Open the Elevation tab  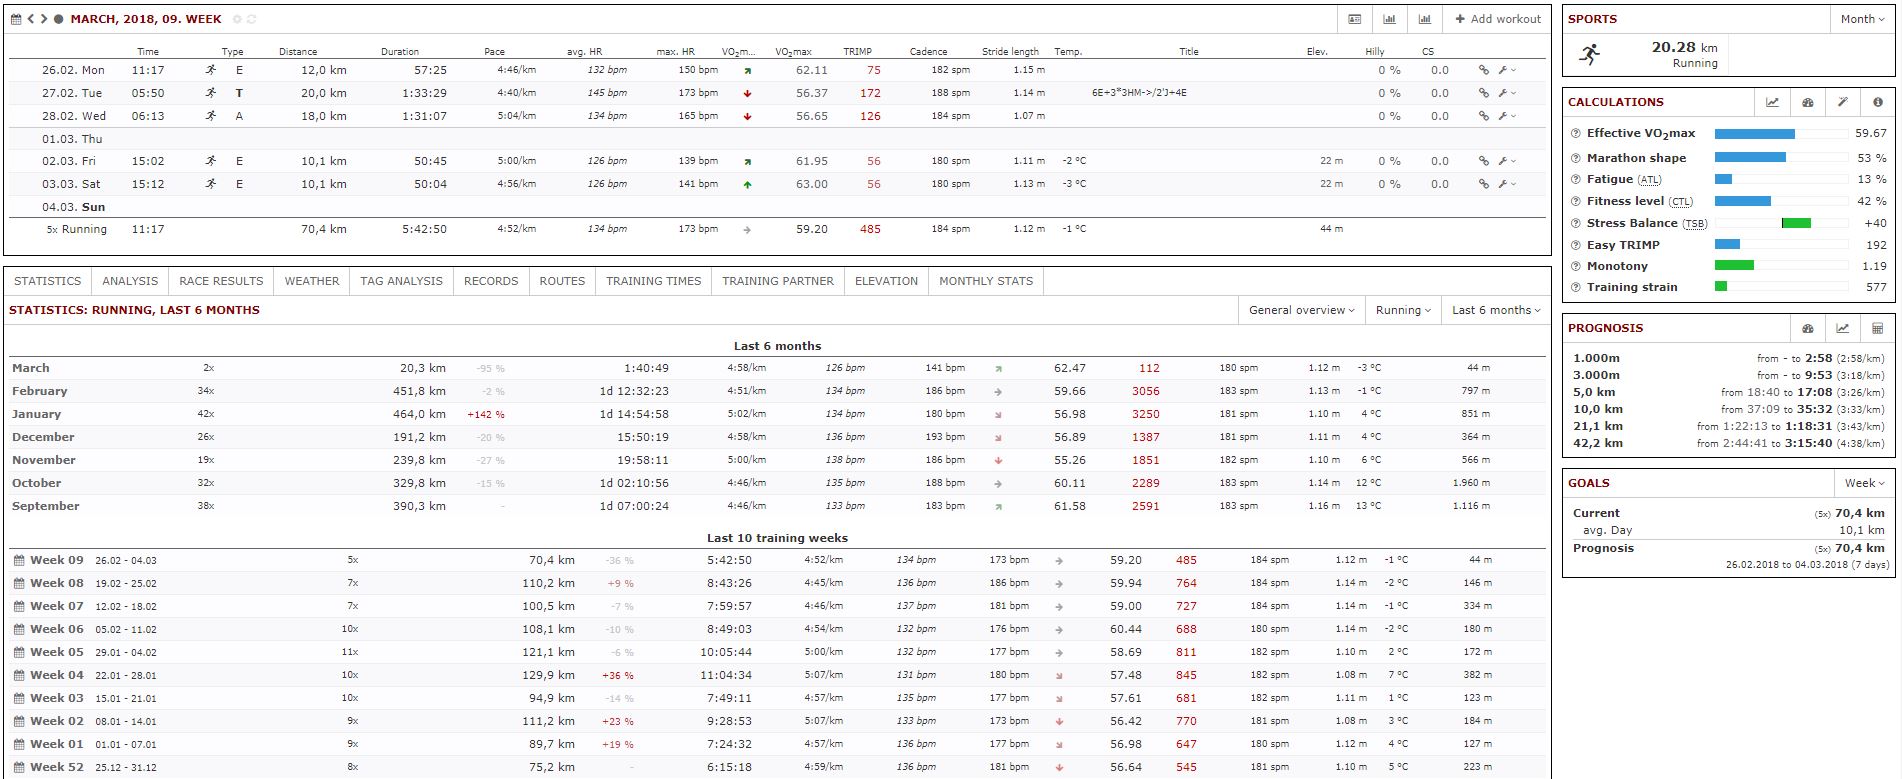tap(886, 281)
